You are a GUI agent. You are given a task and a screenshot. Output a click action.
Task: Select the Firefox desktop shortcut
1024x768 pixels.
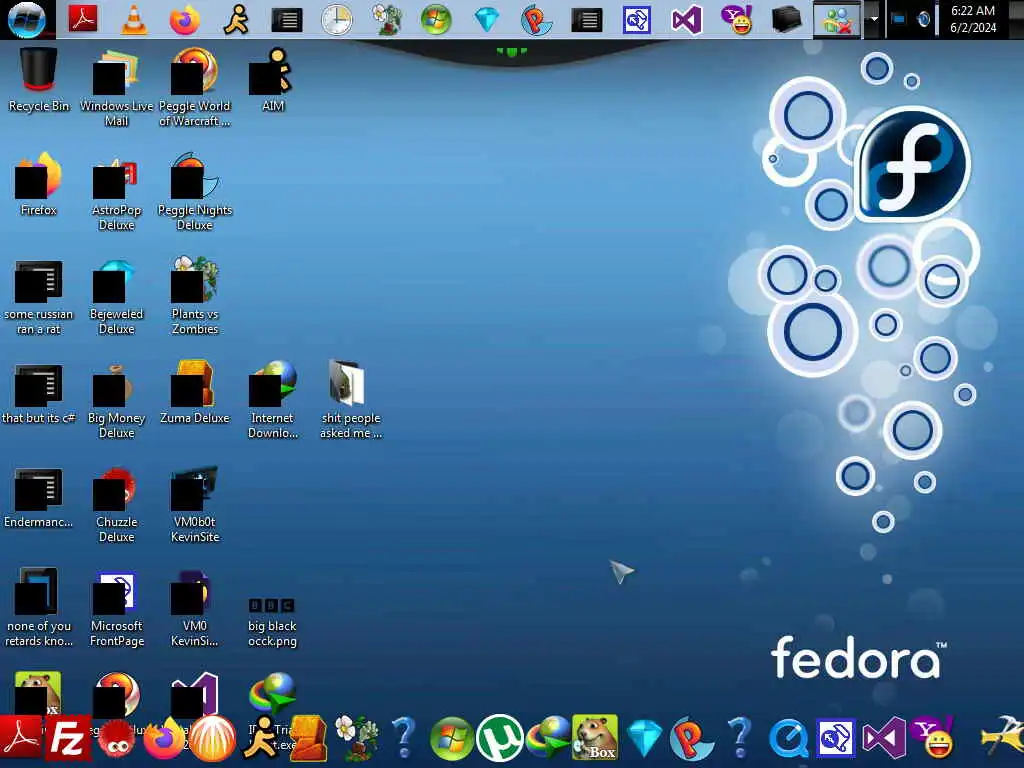39,185
